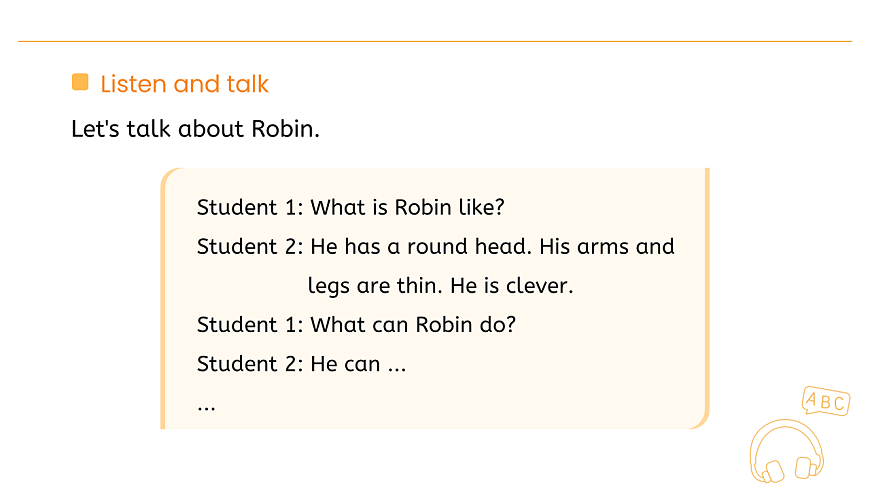Select the "Listen and talk" heading
Image resolution: width=870 pixels, height=489 pixels.
pyautogui.click(x=185, y=83)
